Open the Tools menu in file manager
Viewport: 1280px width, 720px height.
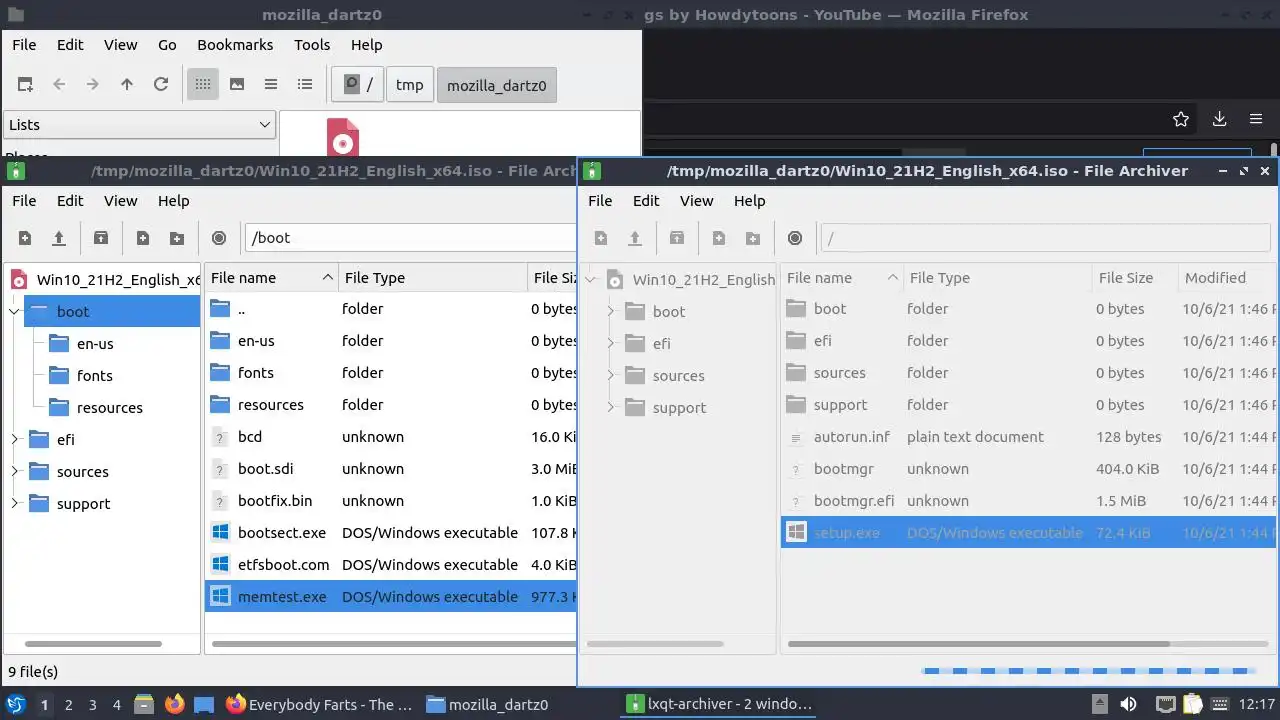pyautogui.click(x=312, y=45)
